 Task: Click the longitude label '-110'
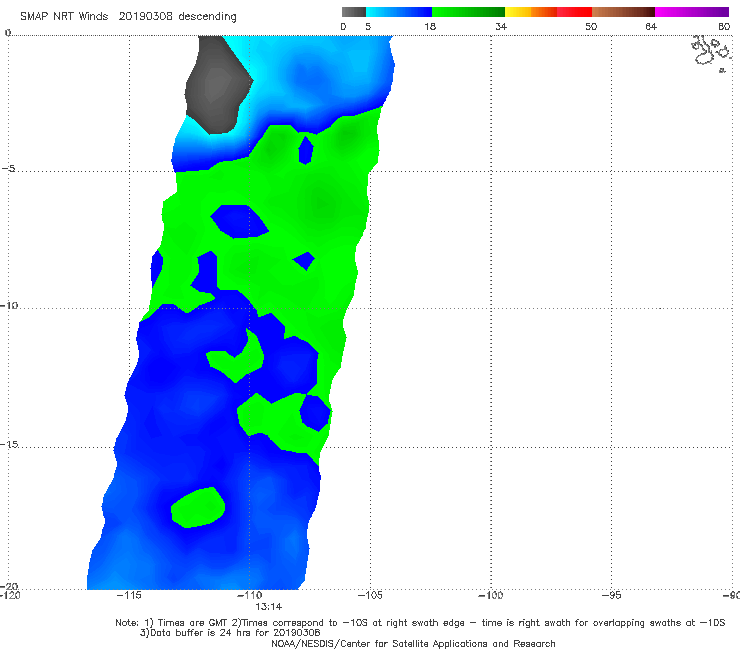[250, 595]
